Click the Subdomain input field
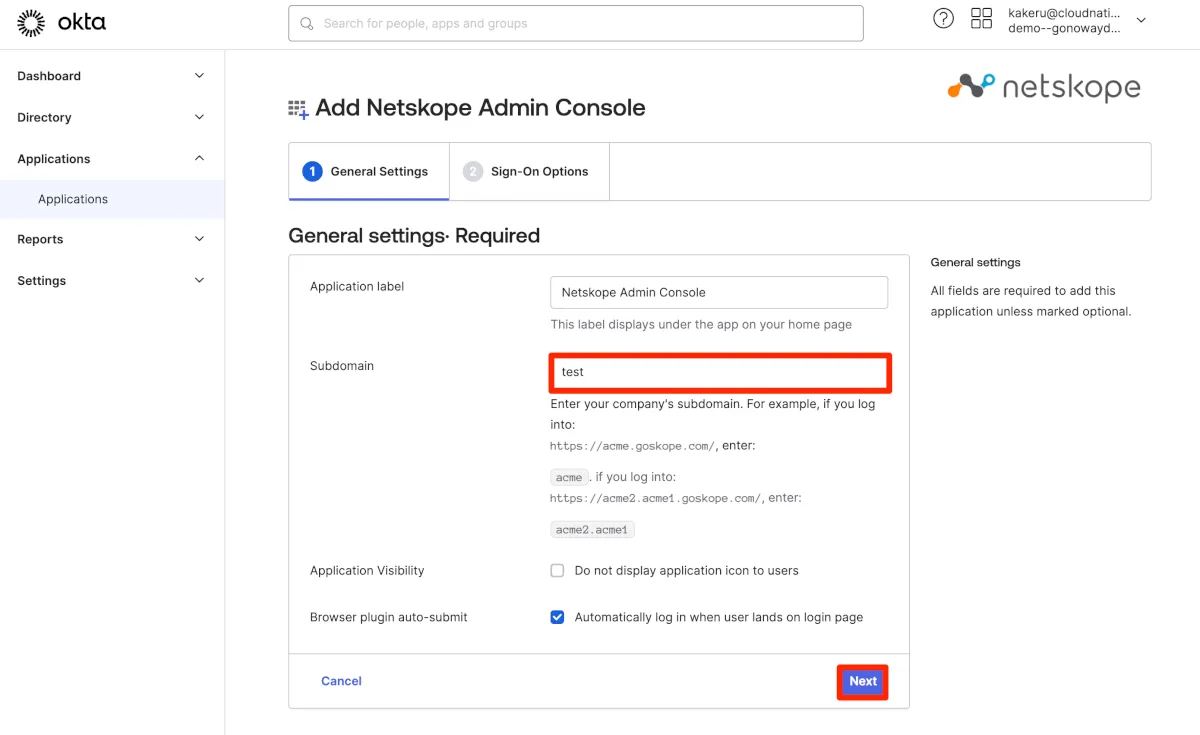 pos(719,372)
